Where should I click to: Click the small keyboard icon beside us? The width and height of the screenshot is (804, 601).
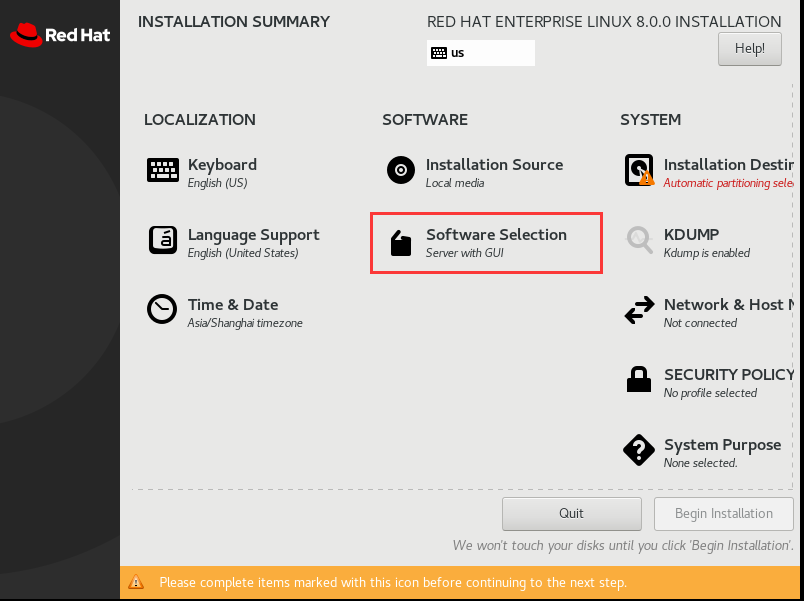coord(439,53)
